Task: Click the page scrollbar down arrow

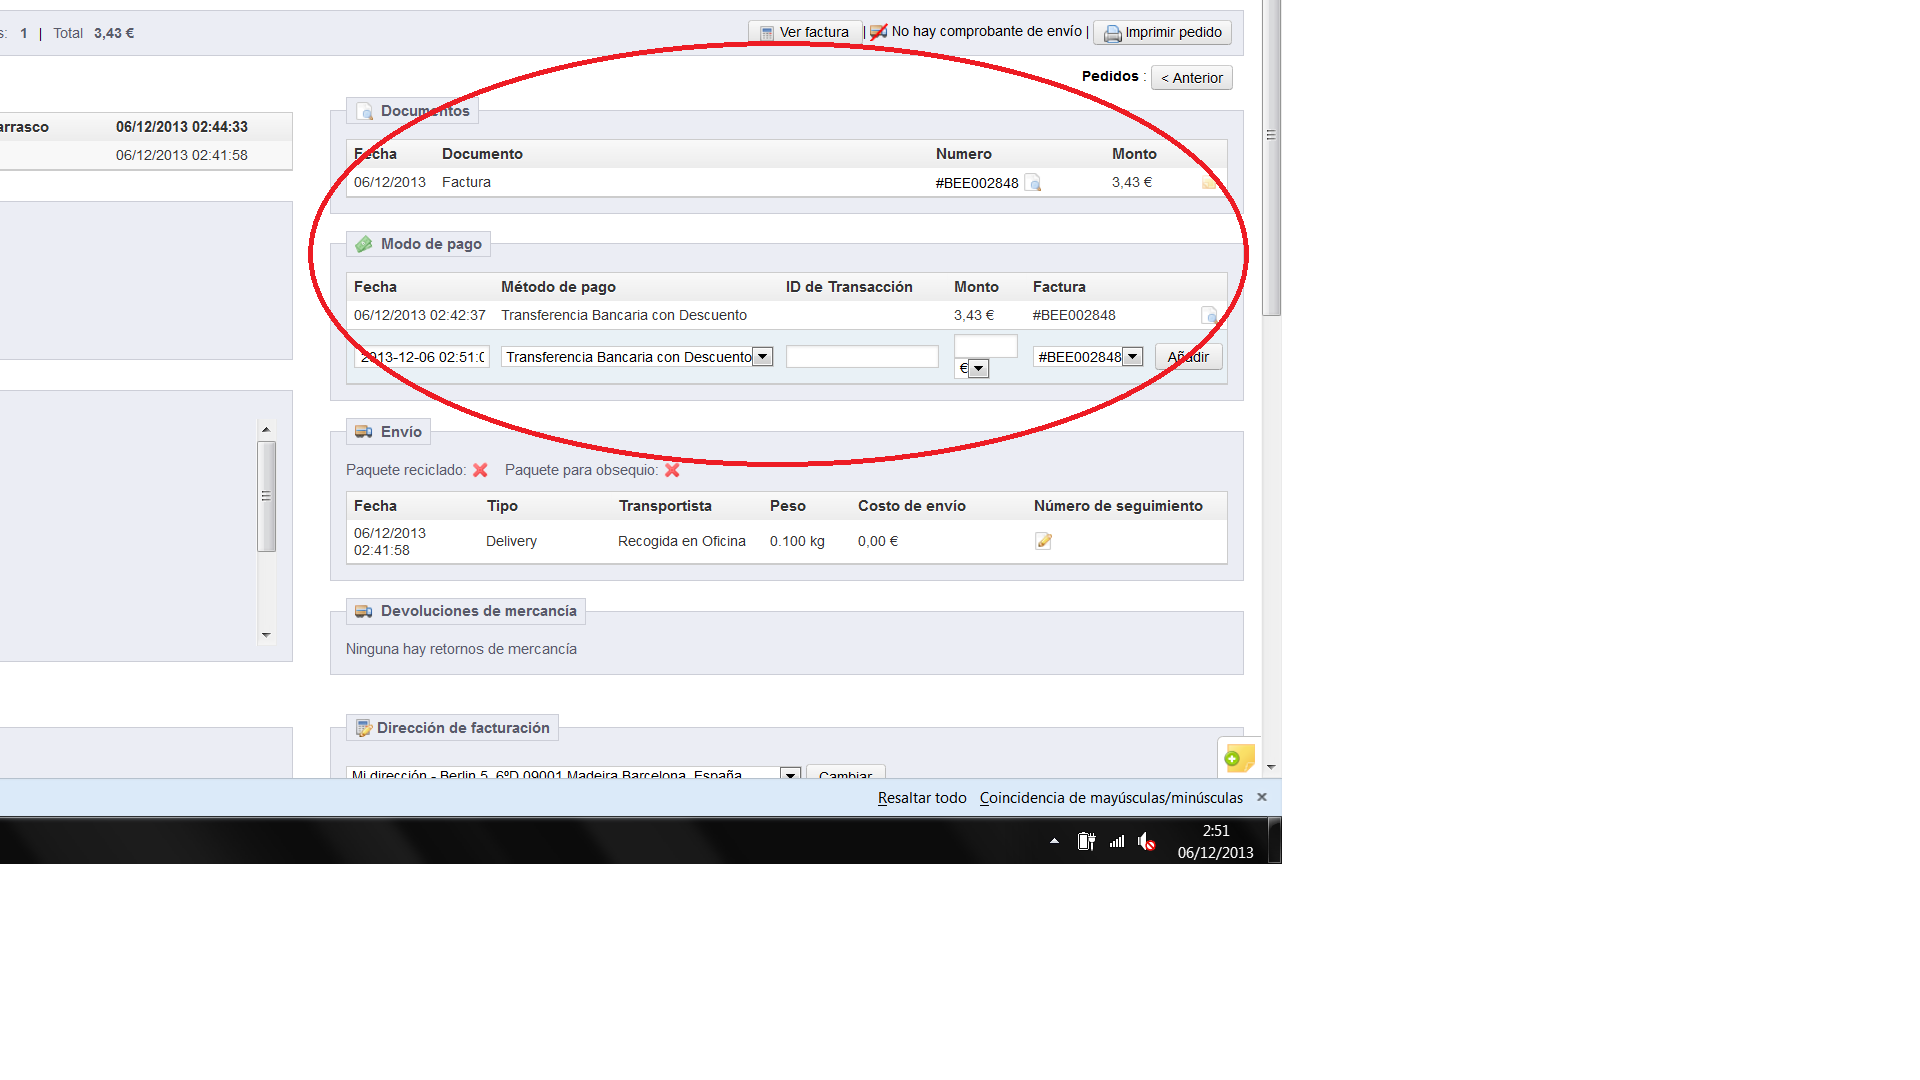Action: (1271, 767)
